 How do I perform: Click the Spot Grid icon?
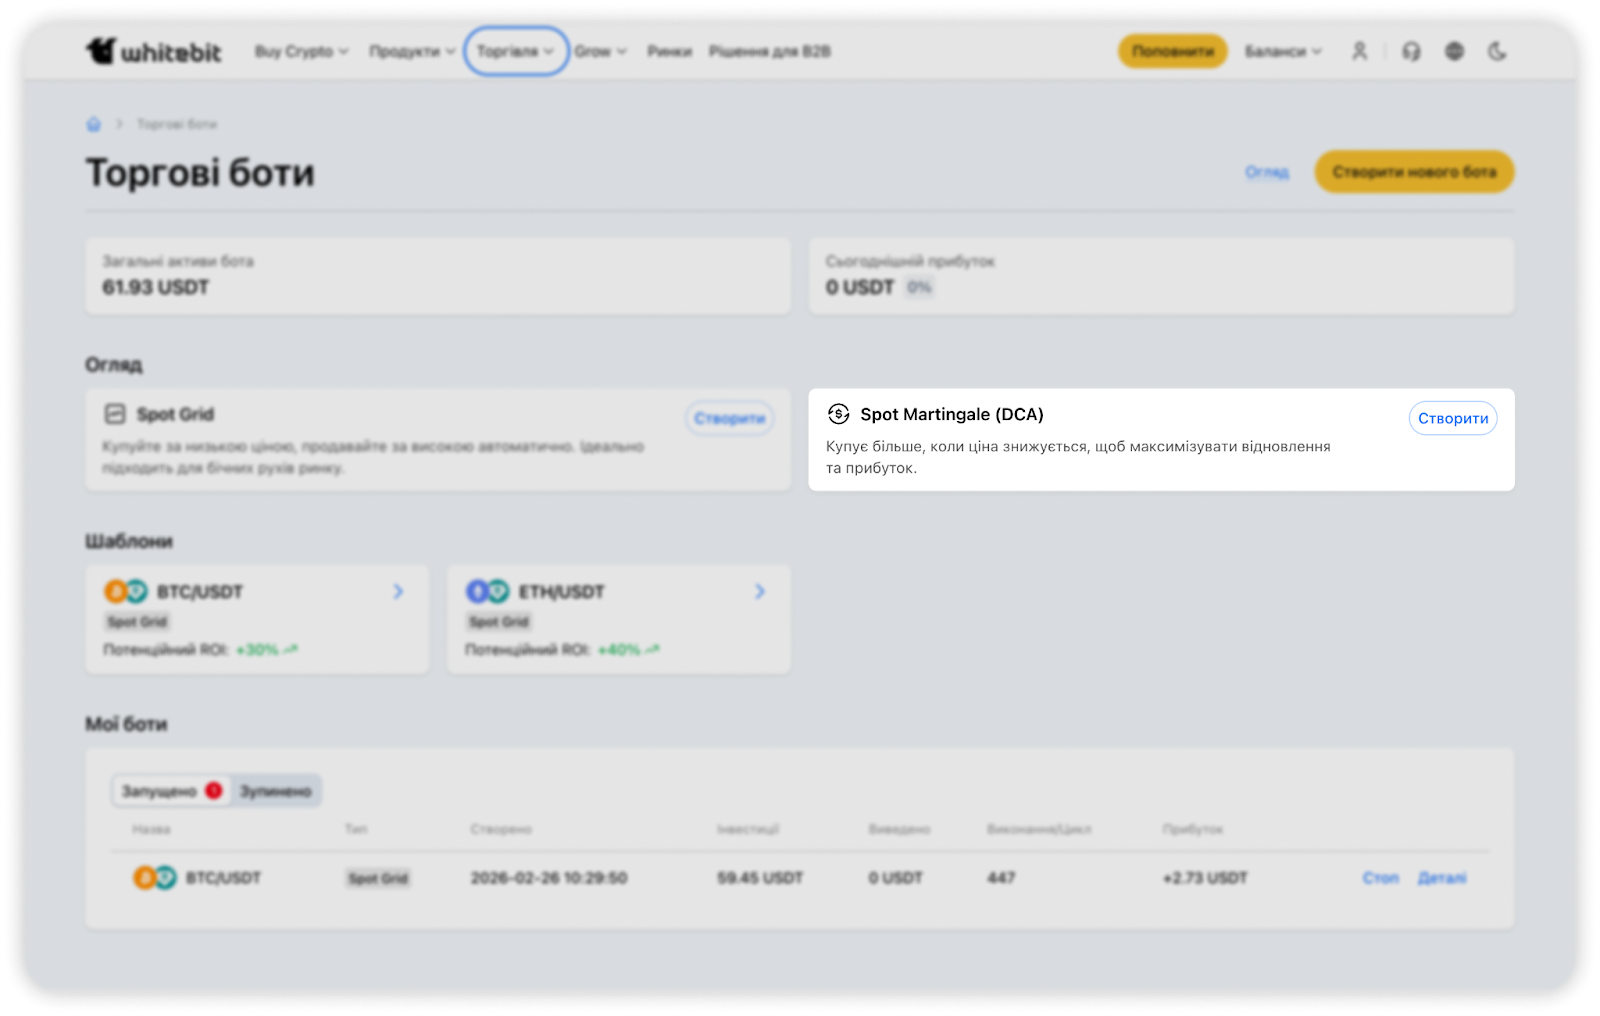coord(115,414)
